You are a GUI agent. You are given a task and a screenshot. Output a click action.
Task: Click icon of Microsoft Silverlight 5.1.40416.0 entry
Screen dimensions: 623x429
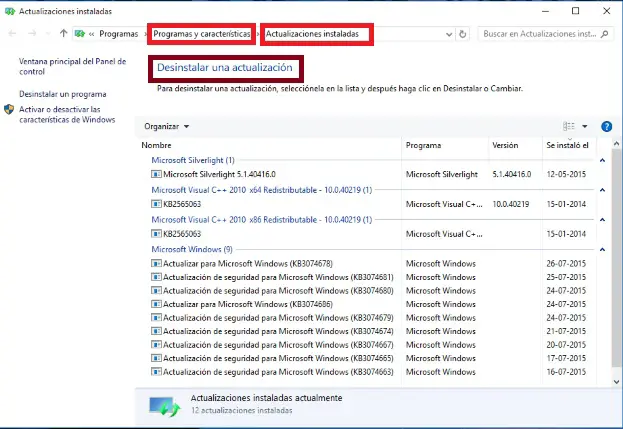(156, 174)
